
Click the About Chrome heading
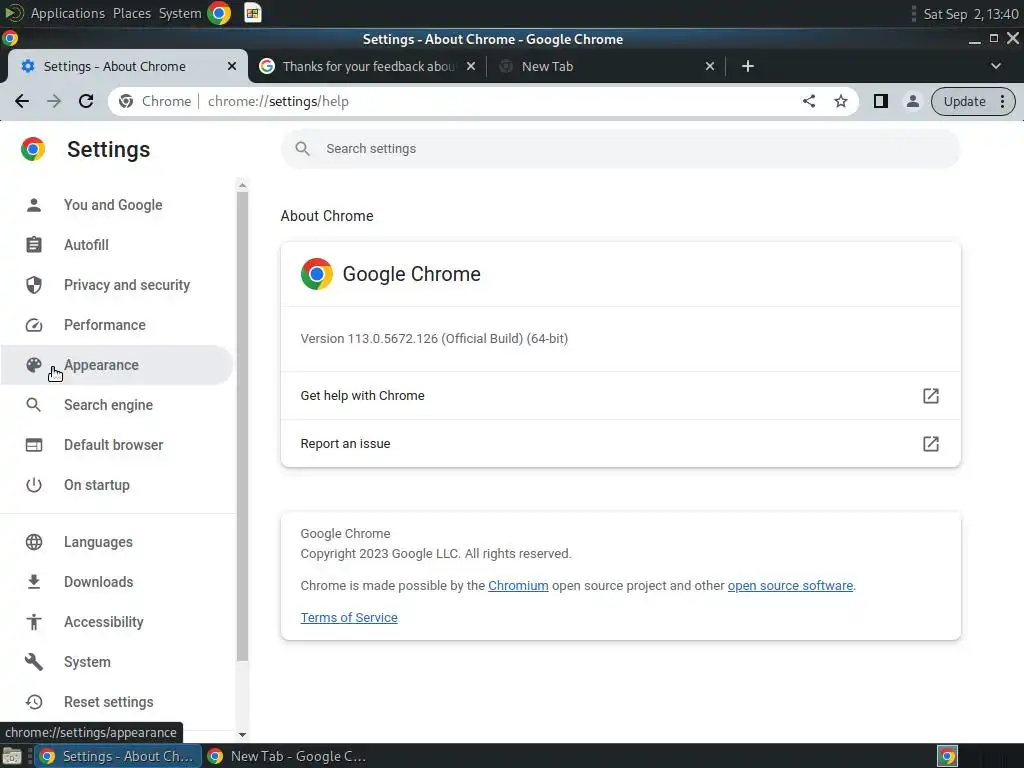point(327,216)
